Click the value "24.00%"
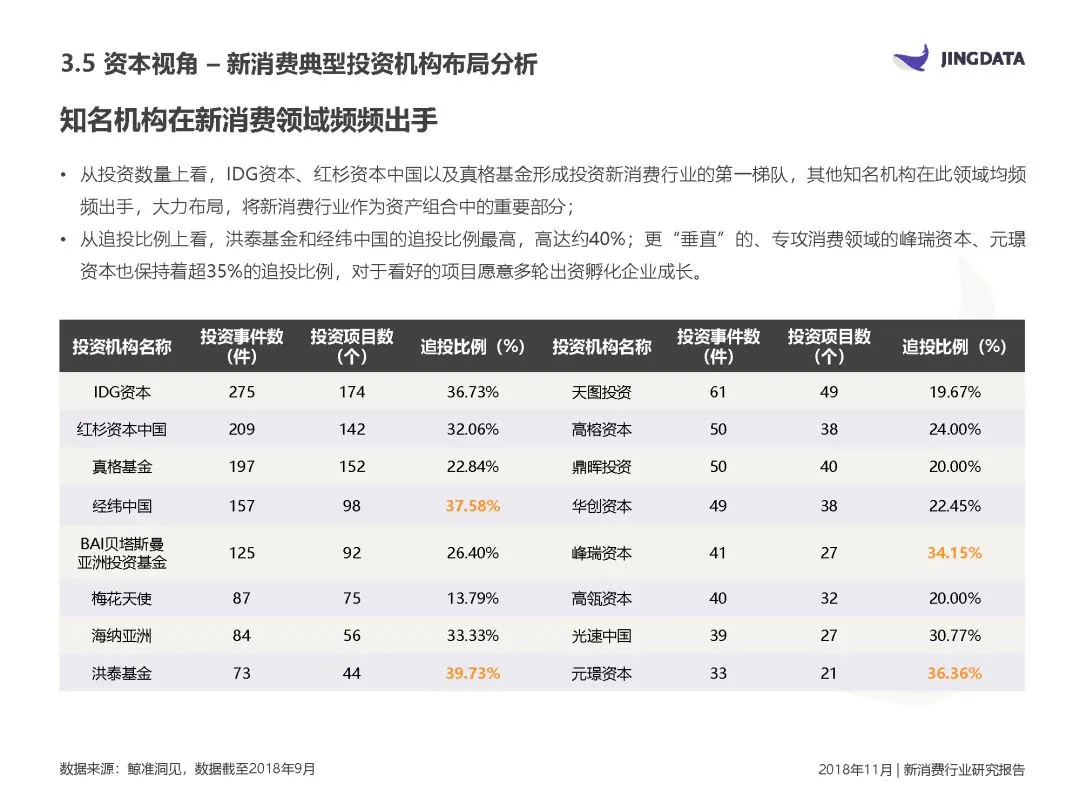 click(954, 429)
